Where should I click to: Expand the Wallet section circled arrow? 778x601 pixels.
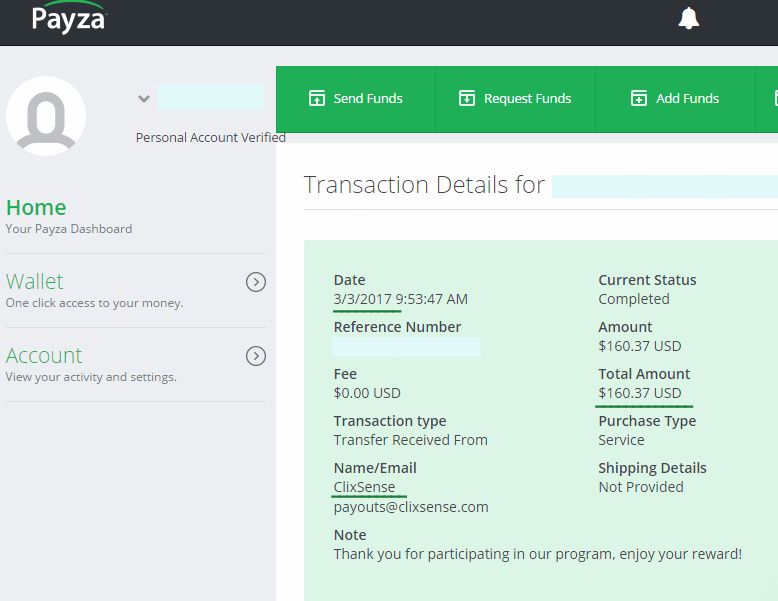(x=256, y=282)
